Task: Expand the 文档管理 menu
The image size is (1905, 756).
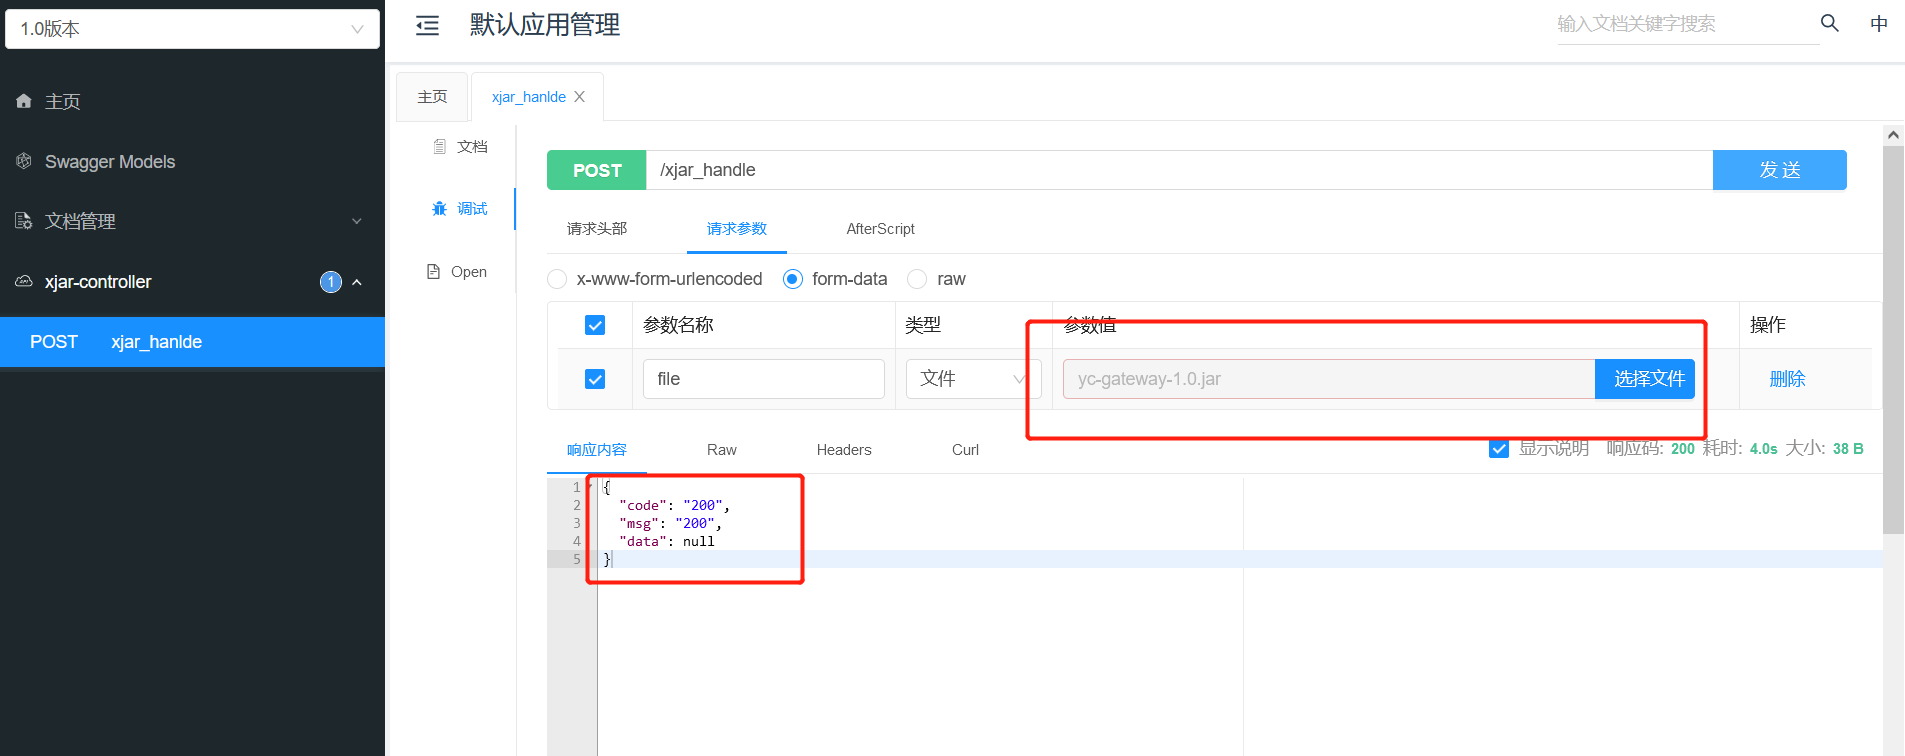Action: pos(192,221)
